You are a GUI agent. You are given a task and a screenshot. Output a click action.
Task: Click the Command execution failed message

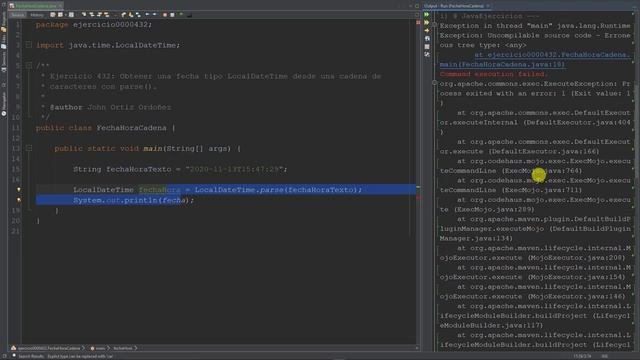tap(493, 74)
